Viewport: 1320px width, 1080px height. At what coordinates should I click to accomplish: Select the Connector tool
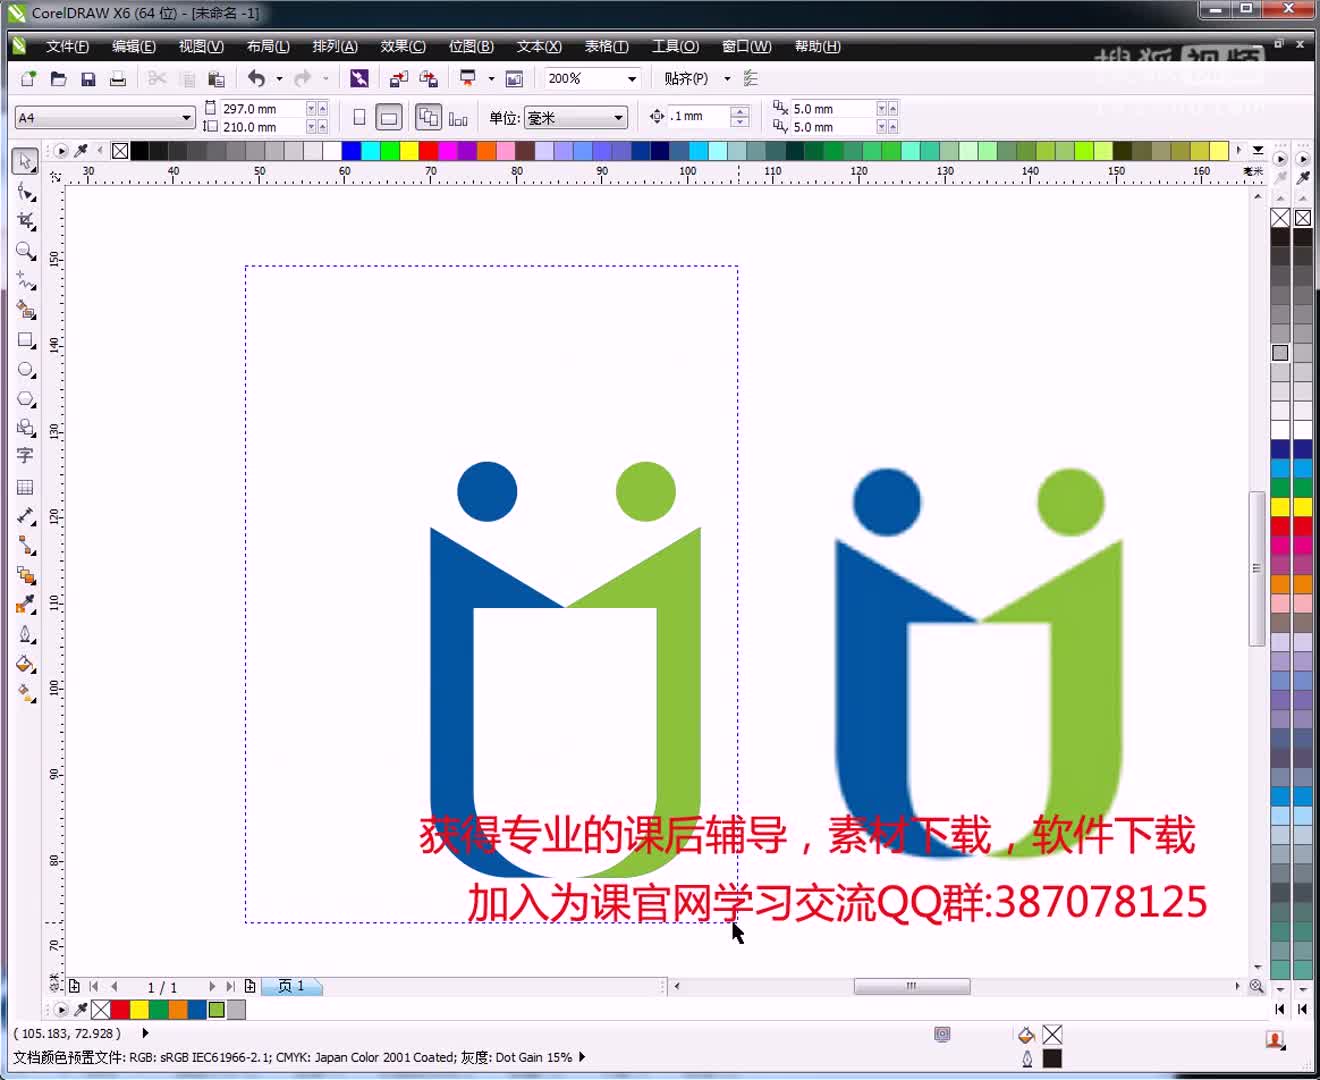click(25, 545)
